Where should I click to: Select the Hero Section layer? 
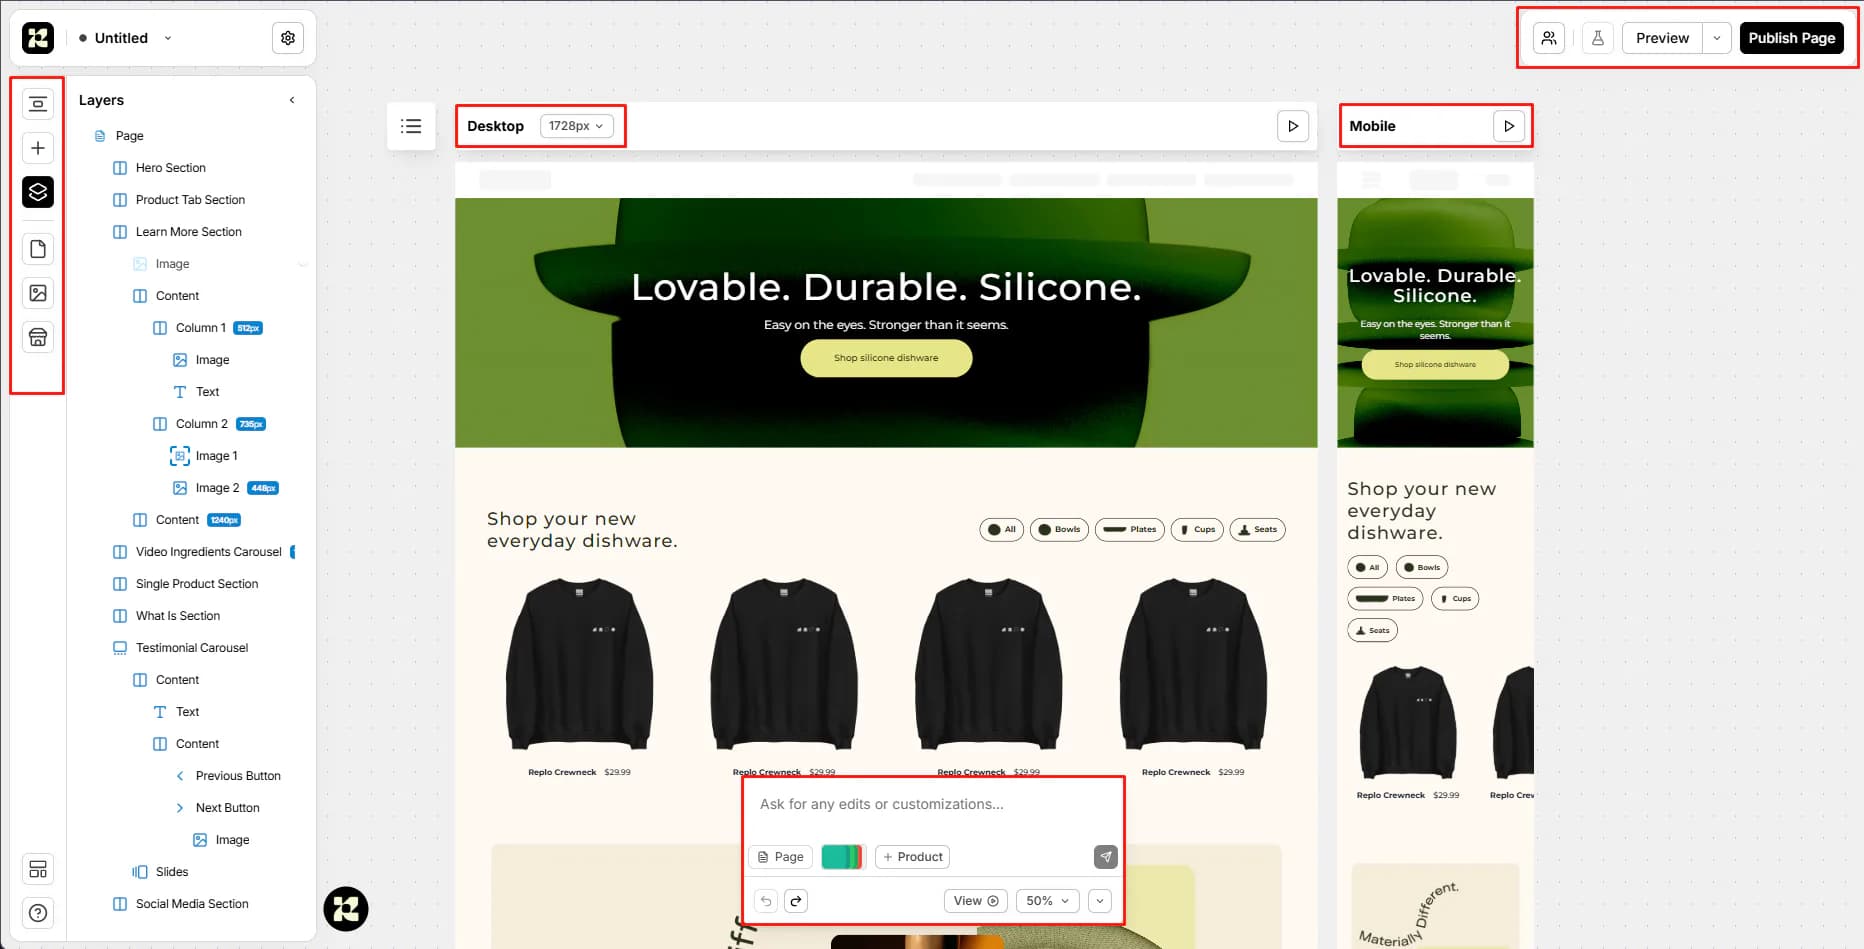[x=171, y=168]
